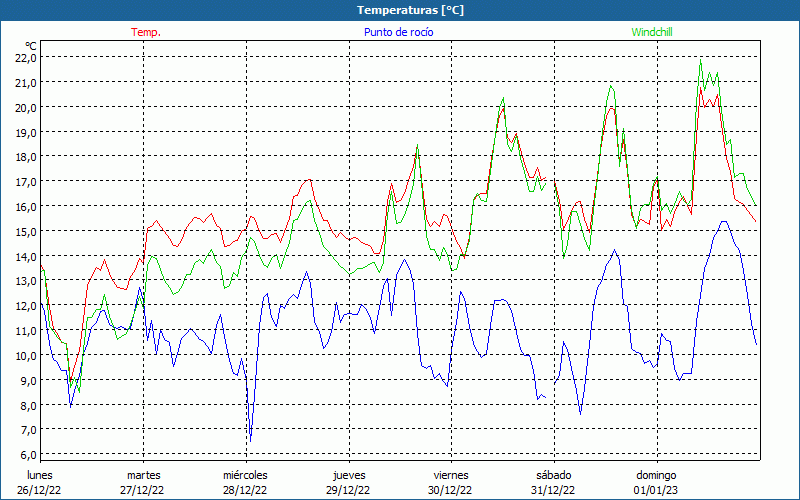800x500 pixels.
Task: Click the 28/12/22 date label
Action: [x=244, y=491]
